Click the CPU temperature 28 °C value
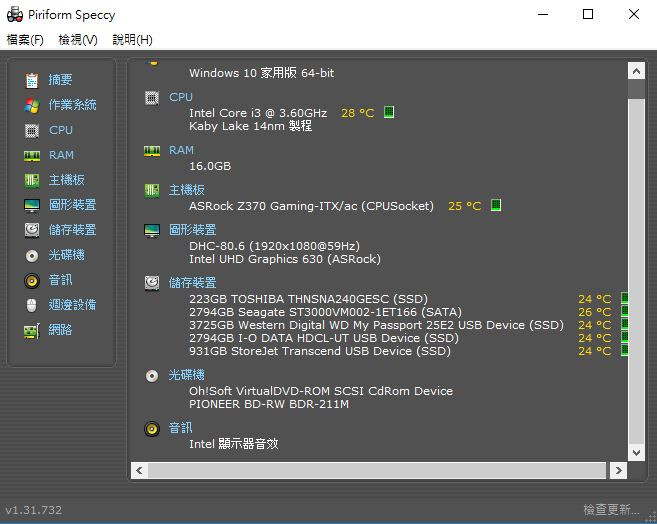The width and height of the screenshot is (657, 524). click(x=357, y=113)
